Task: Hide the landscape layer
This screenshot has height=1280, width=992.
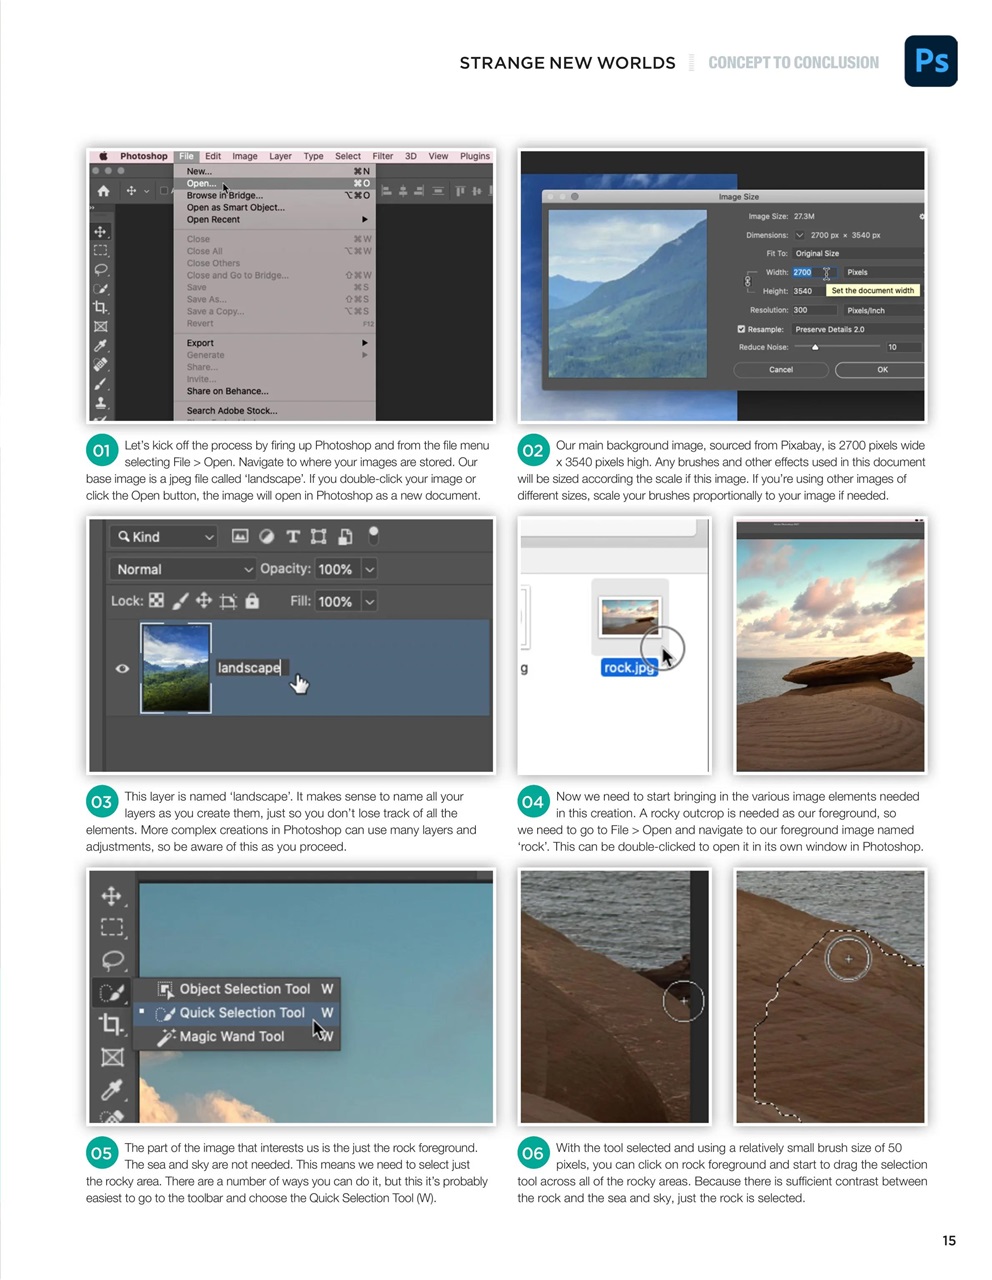Action: pos(122,668)
